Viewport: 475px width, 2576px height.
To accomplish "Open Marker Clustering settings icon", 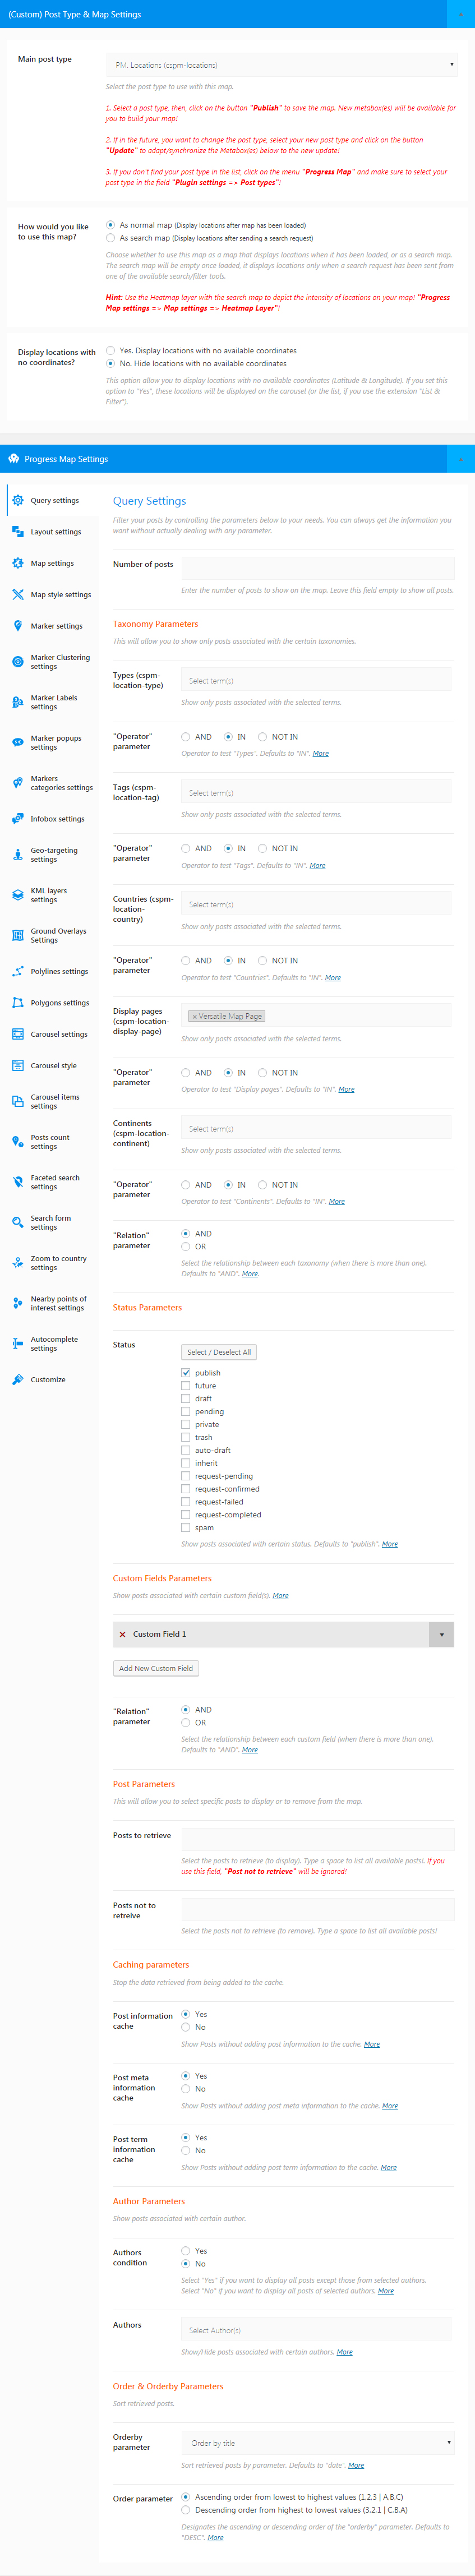I will [x=18, y=662].
